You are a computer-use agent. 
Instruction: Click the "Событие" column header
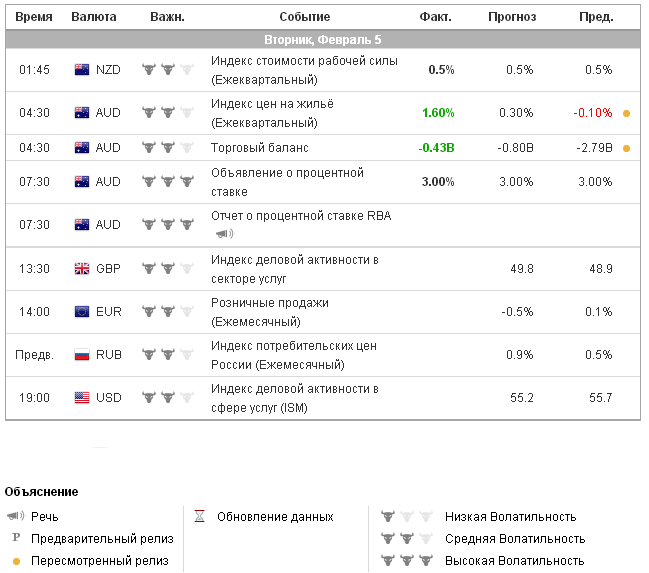[x=305, y=17]
